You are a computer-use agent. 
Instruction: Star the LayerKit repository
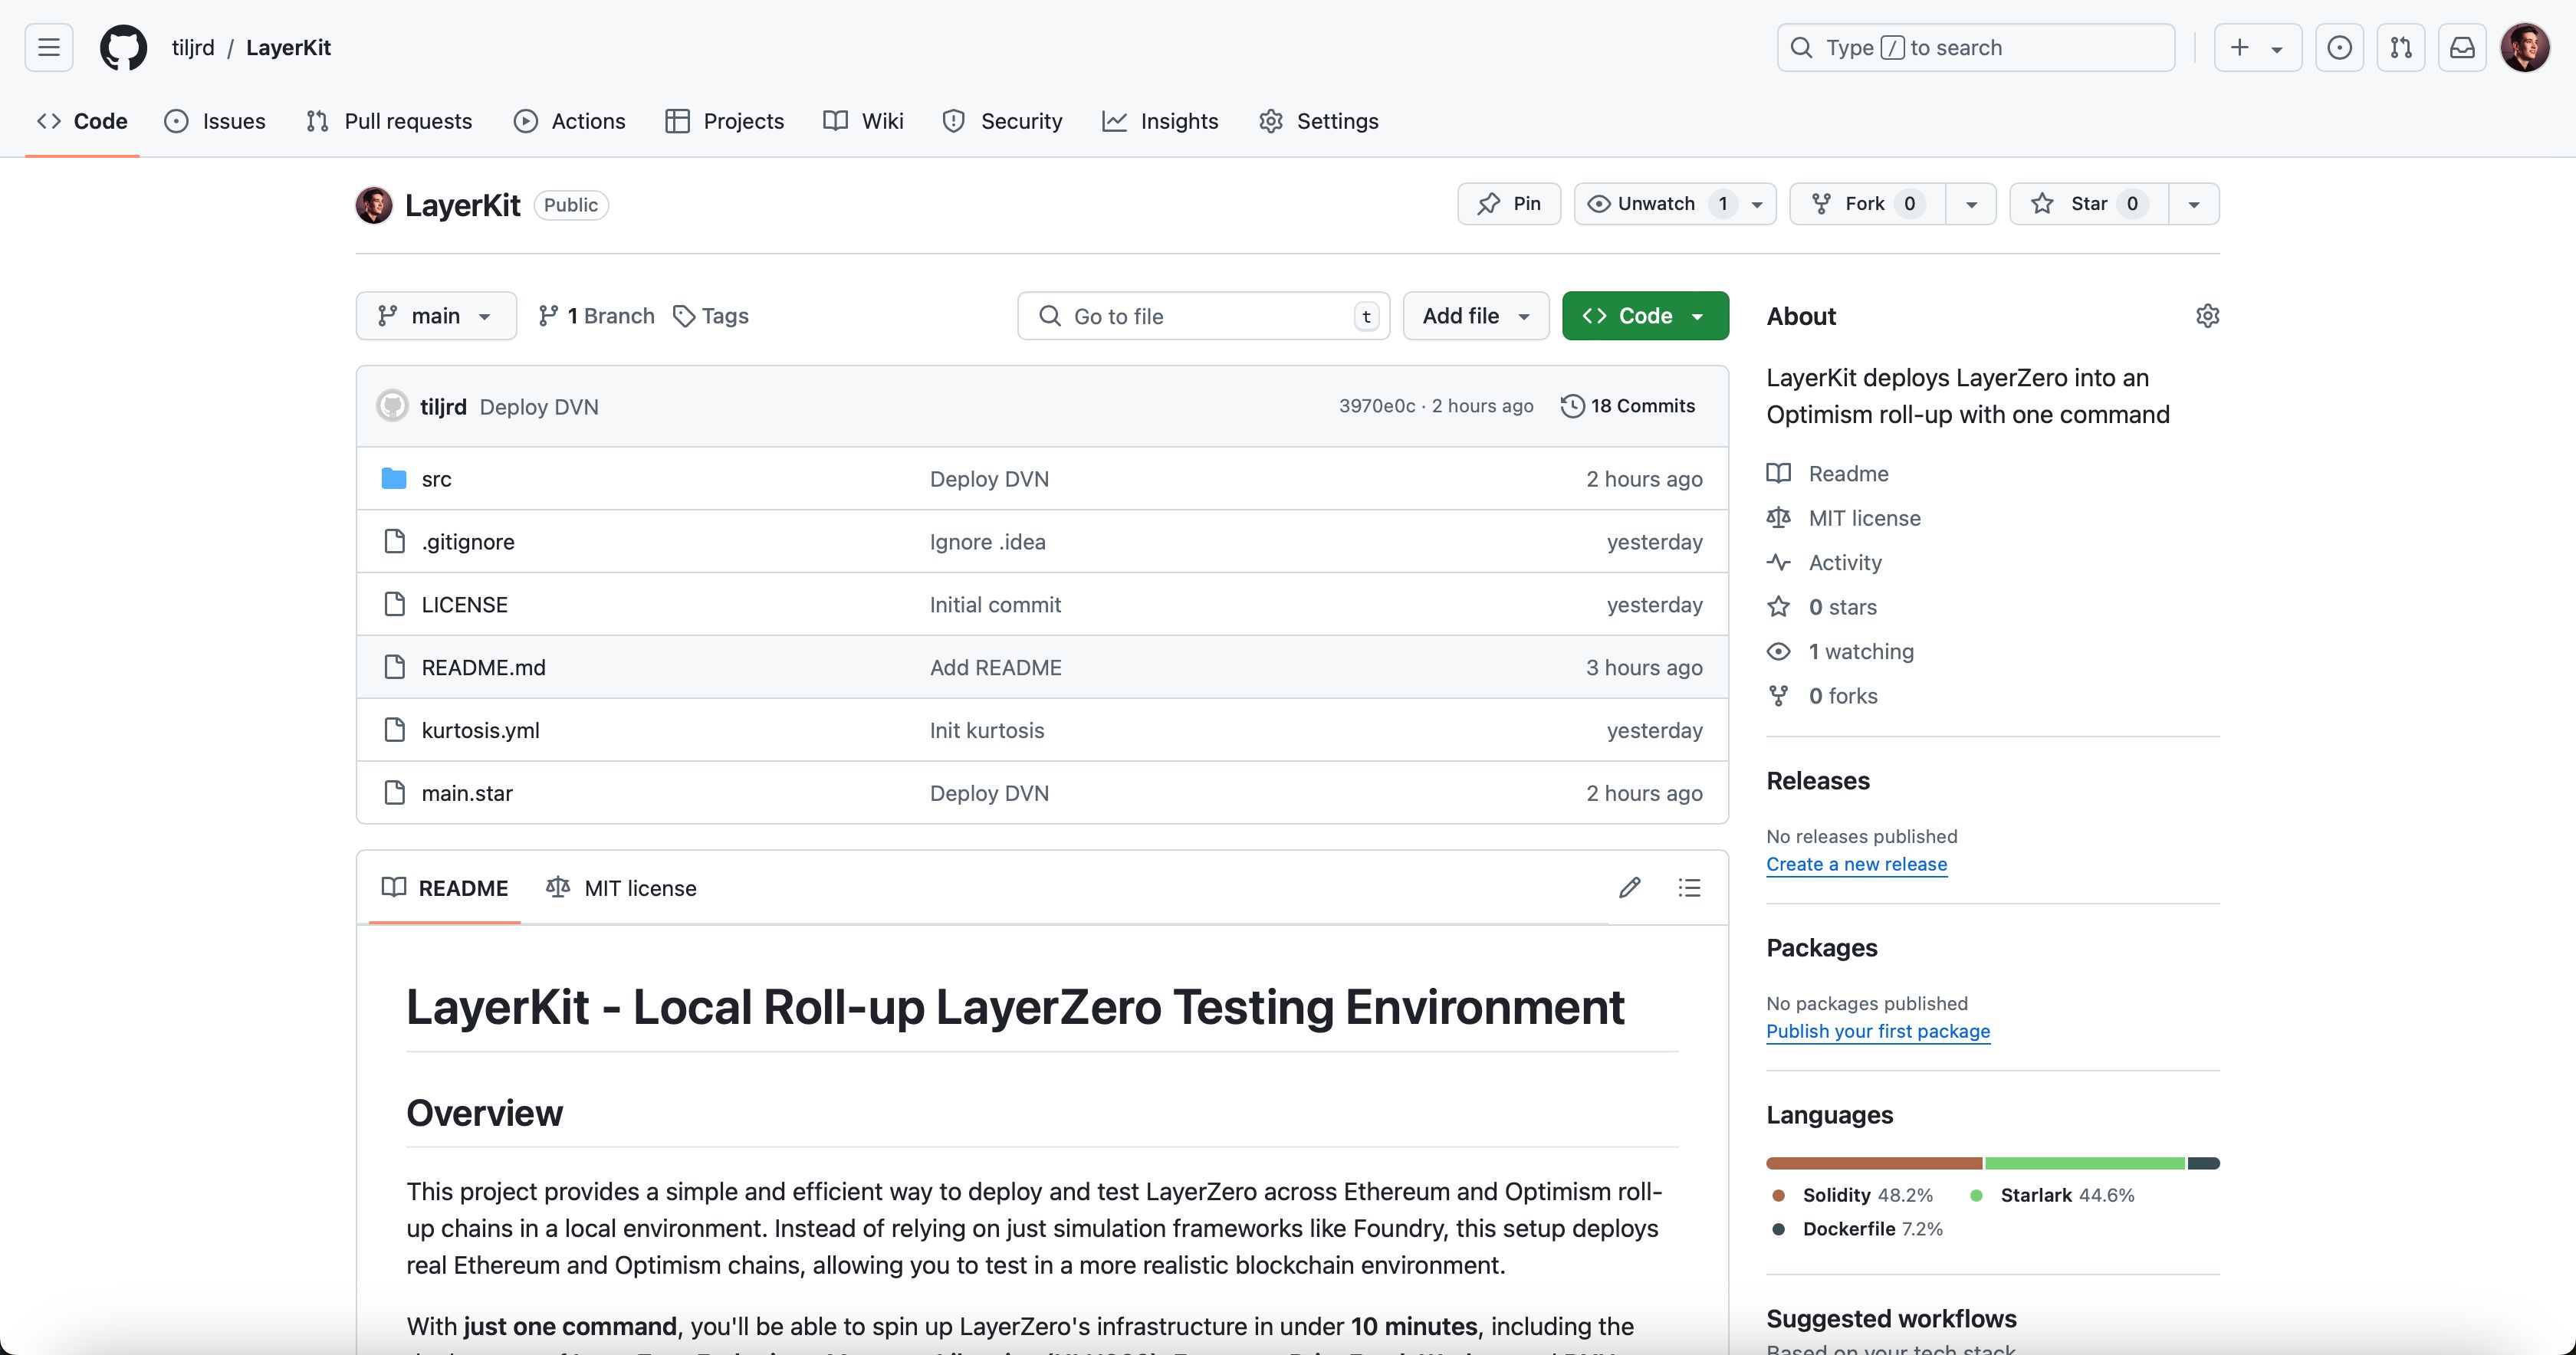coord(2088,204)
